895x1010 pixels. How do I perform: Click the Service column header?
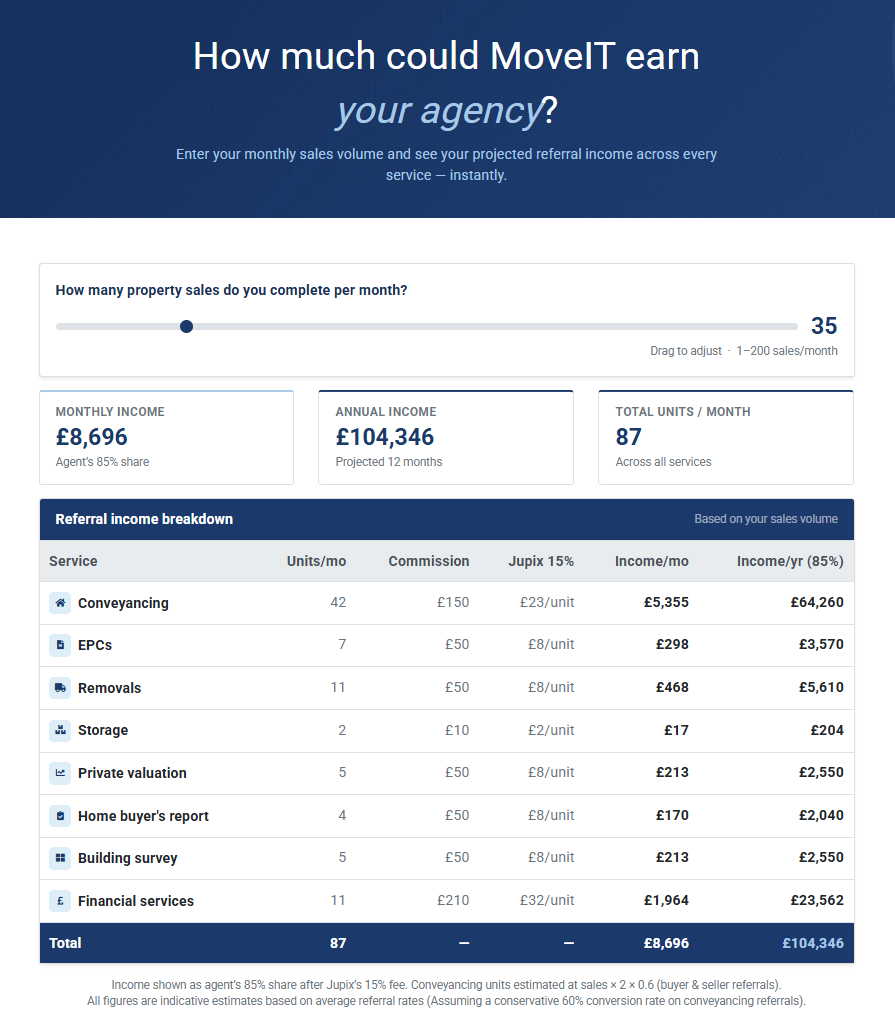pyautogui.click(x=73, y=561)
